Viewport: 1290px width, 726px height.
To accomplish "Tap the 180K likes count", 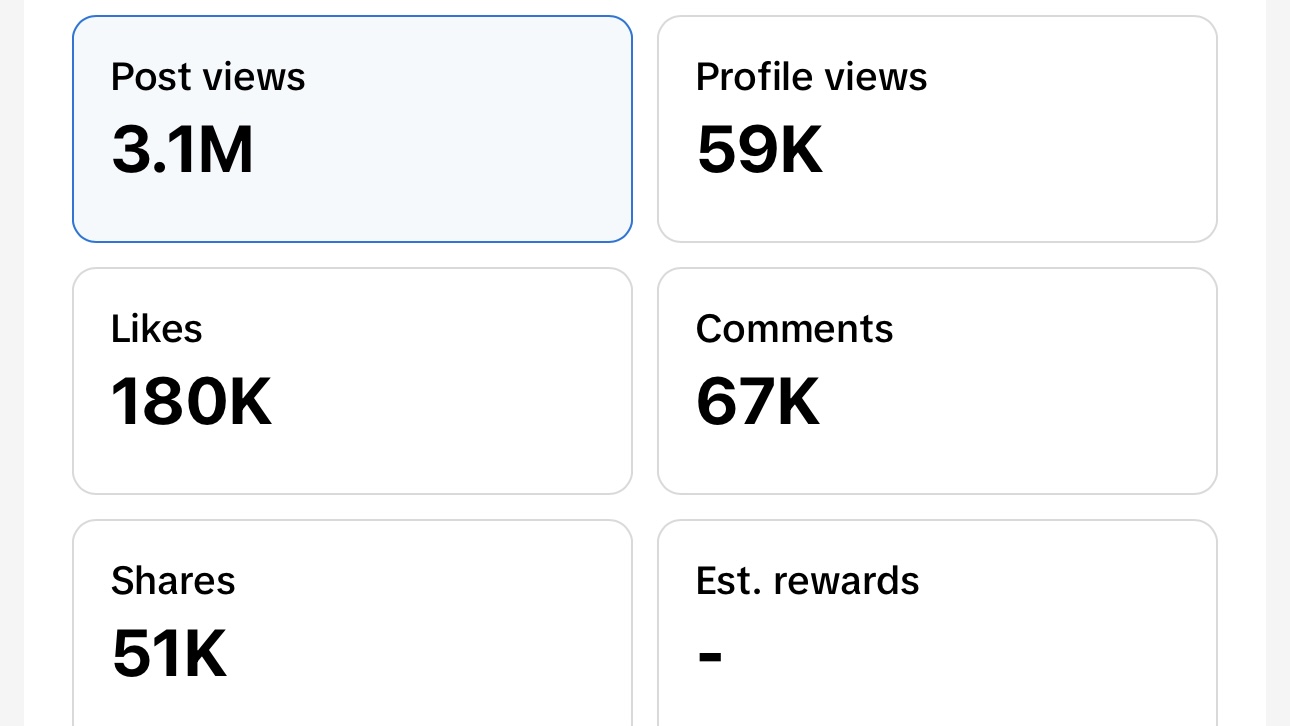I will 191,403.
